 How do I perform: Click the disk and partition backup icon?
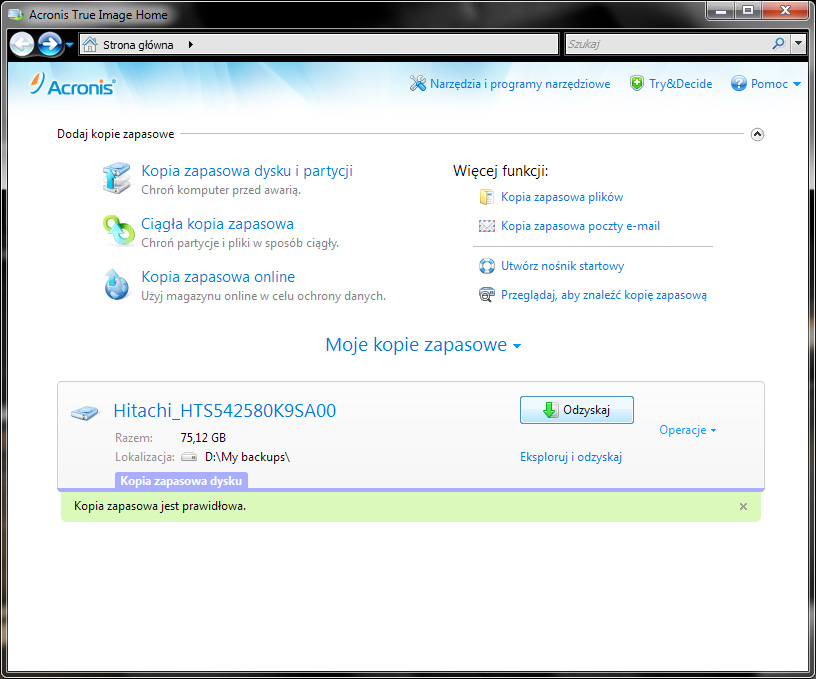pyautogui.click(x=117, y=178)
